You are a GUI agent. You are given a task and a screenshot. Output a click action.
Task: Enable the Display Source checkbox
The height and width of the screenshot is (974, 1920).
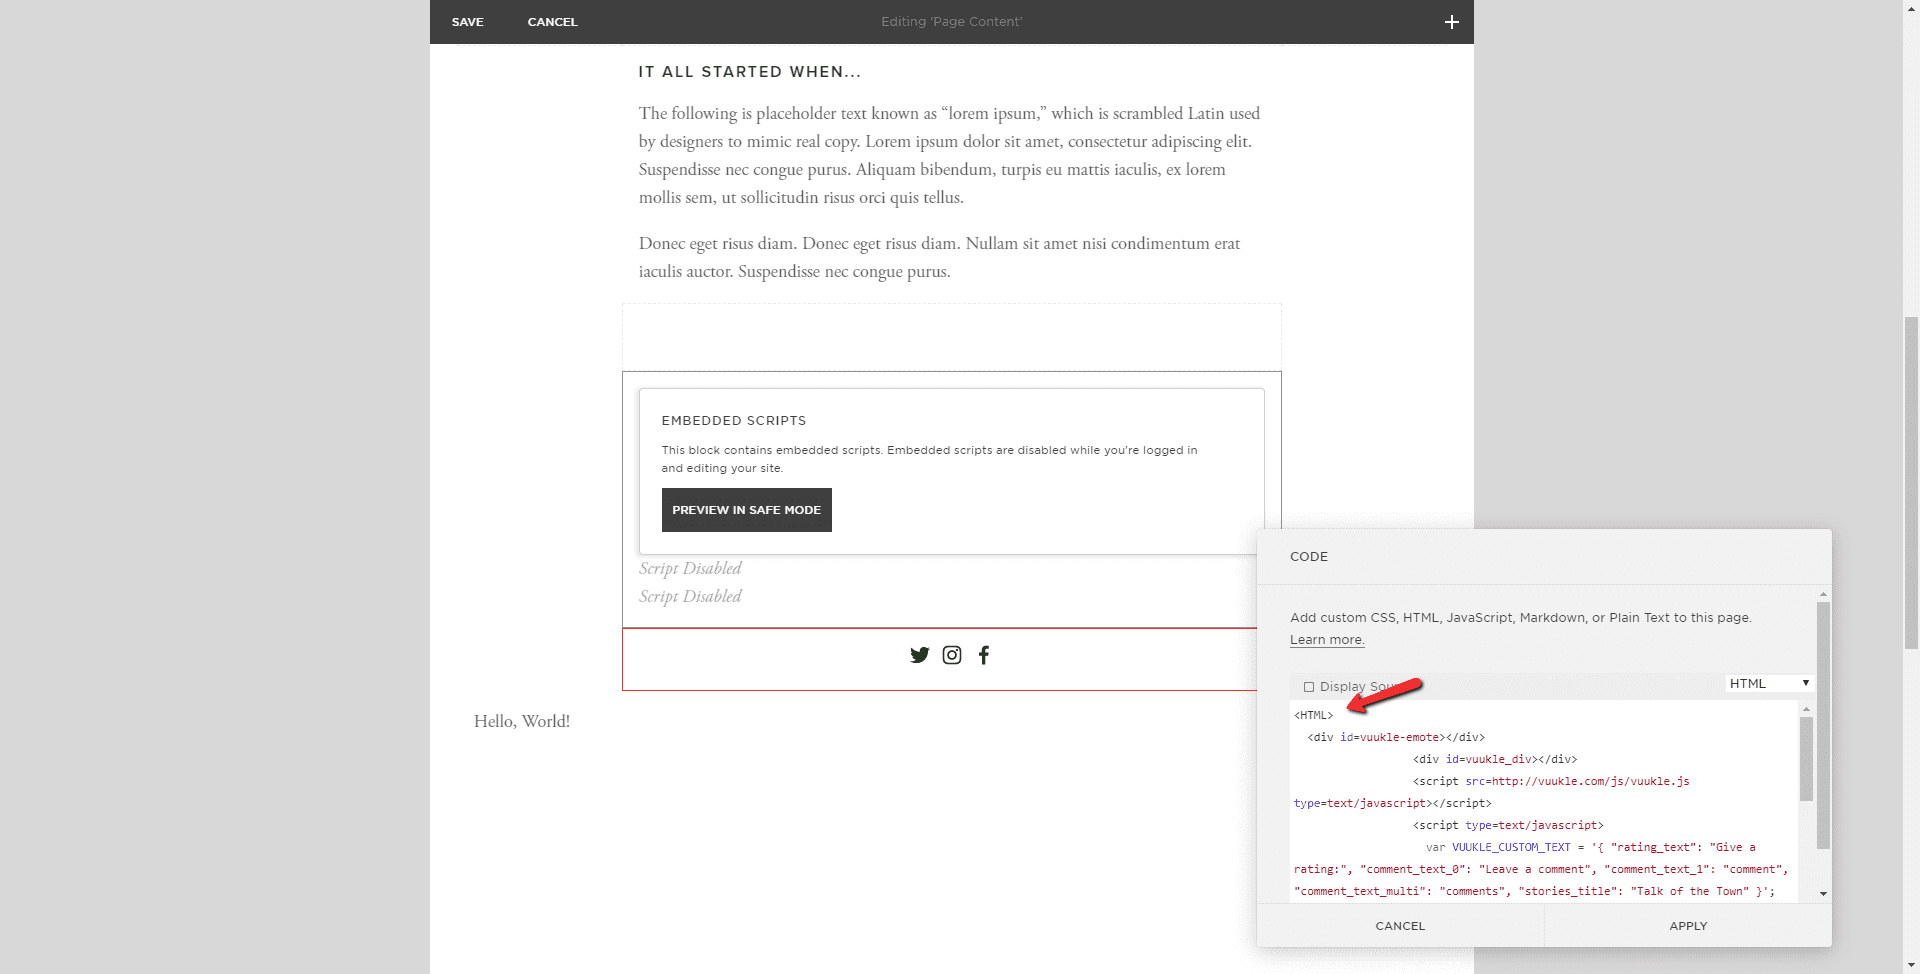point(1309,687)
